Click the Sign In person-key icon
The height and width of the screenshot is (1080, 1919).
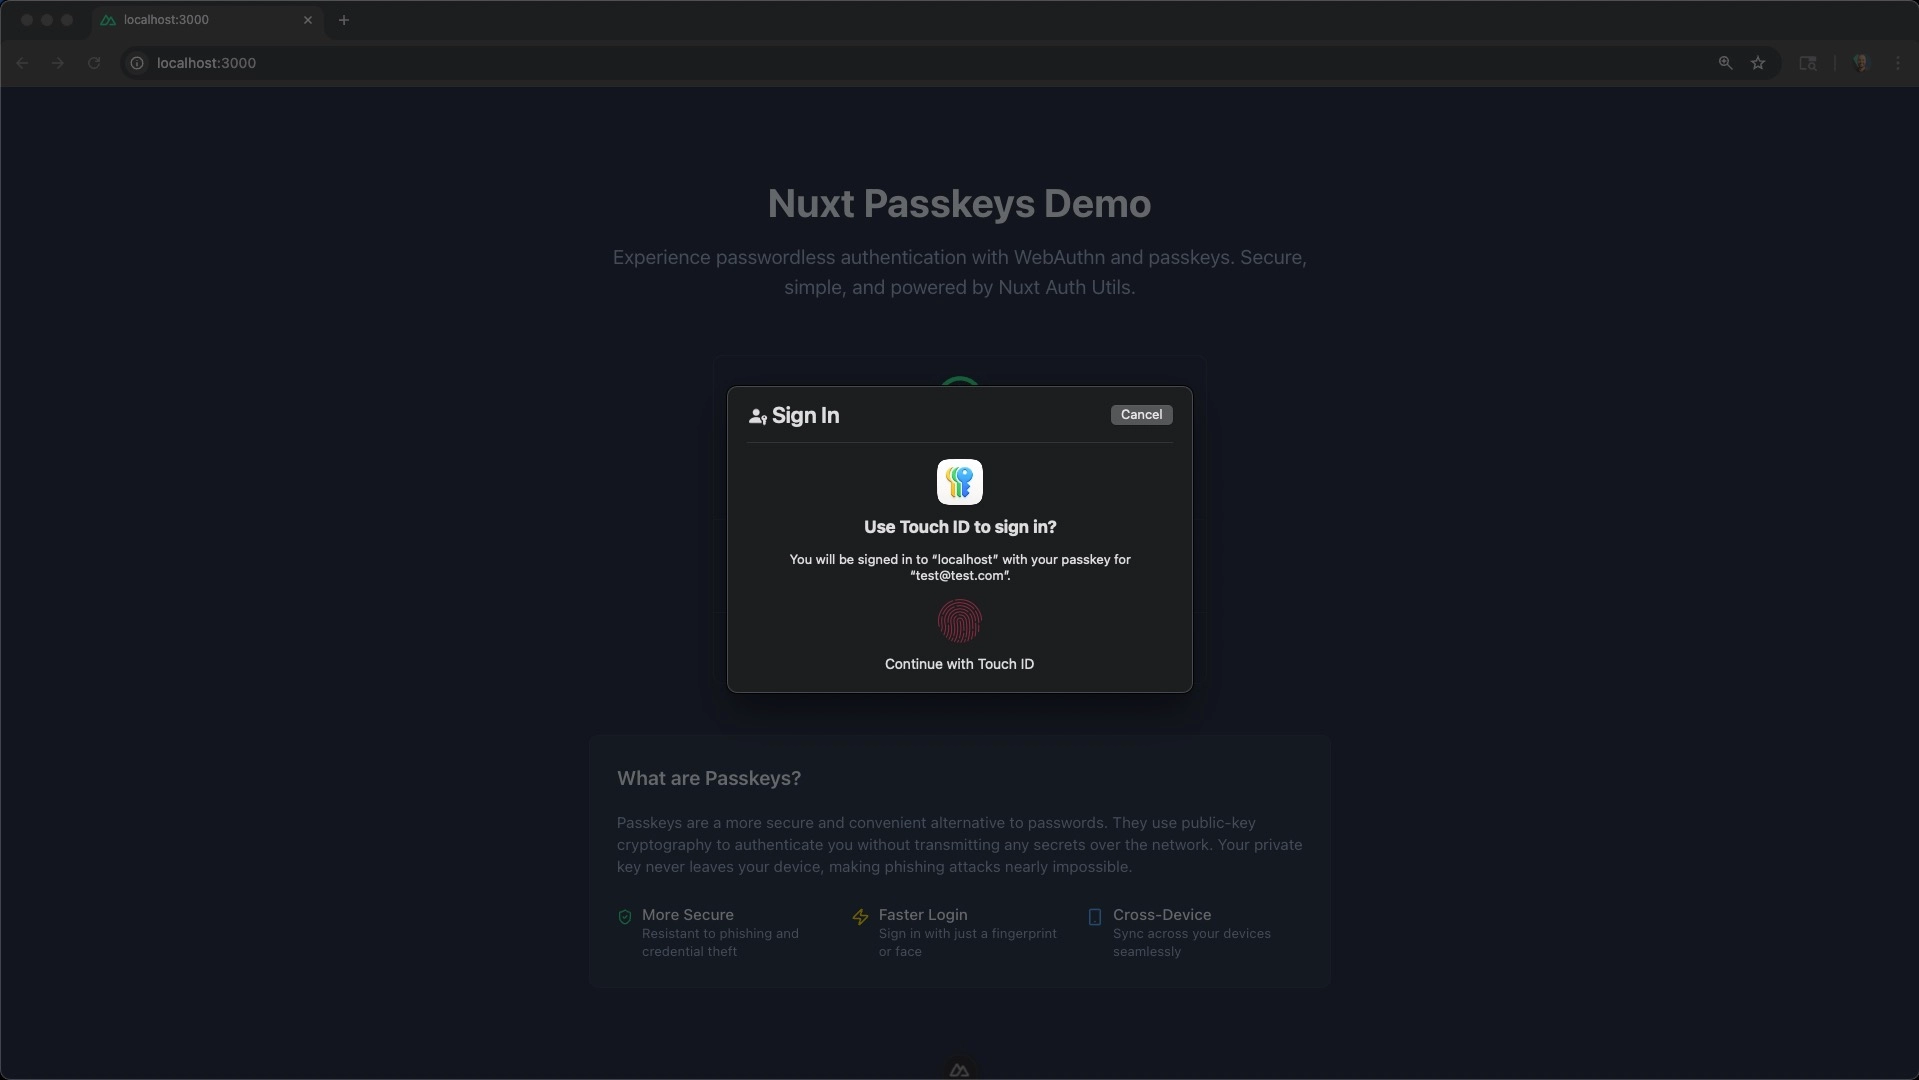click(x=757, y=417)
